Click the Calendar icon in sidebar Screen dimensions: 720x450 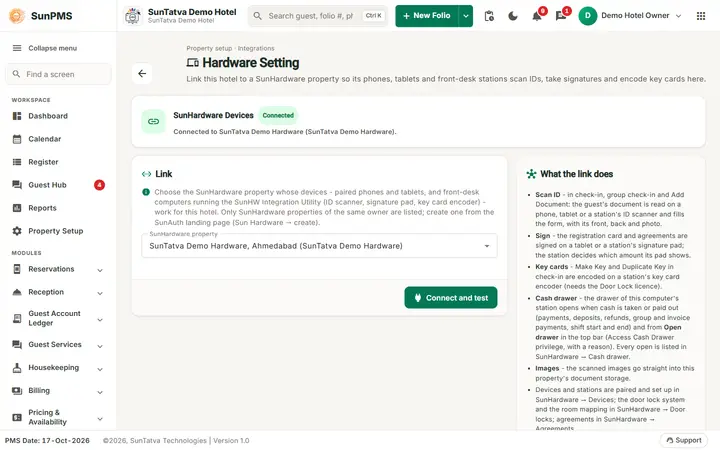coord(17,139)
